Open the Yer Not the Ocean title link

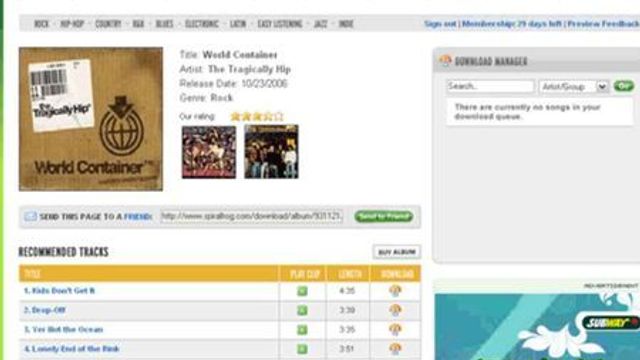(x=64, y=329)
